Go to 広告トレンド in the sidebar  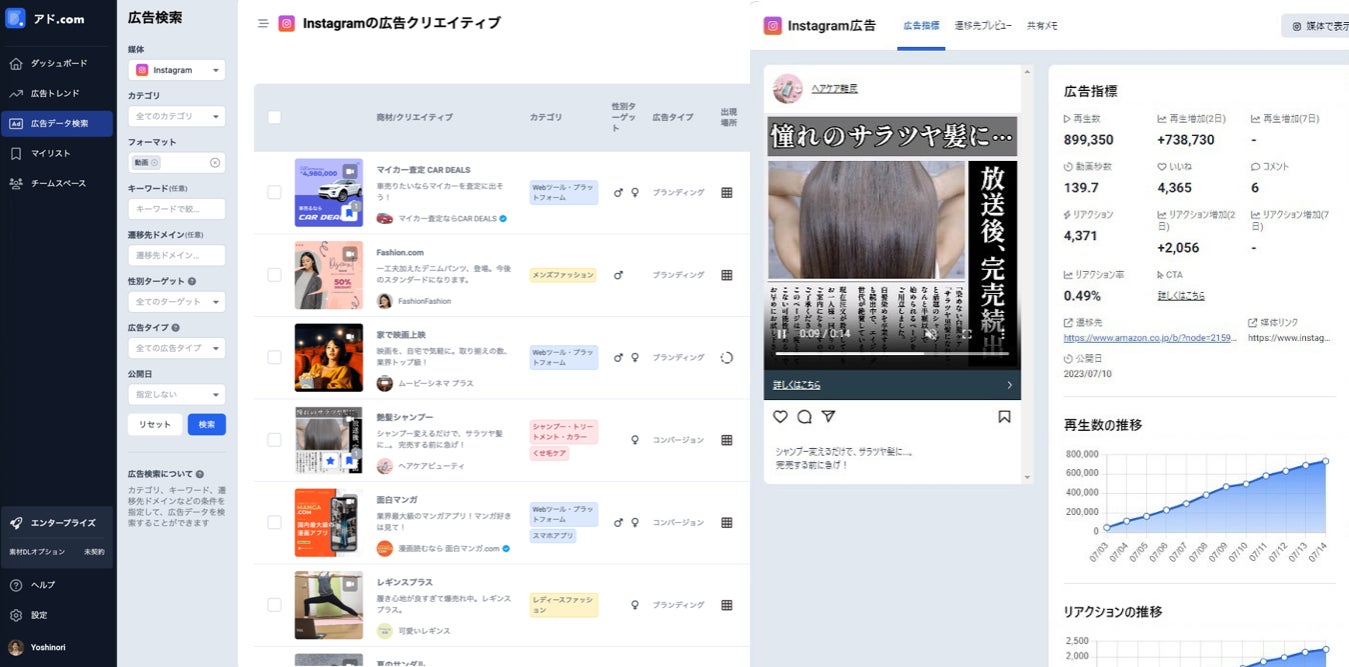[57, 93]
